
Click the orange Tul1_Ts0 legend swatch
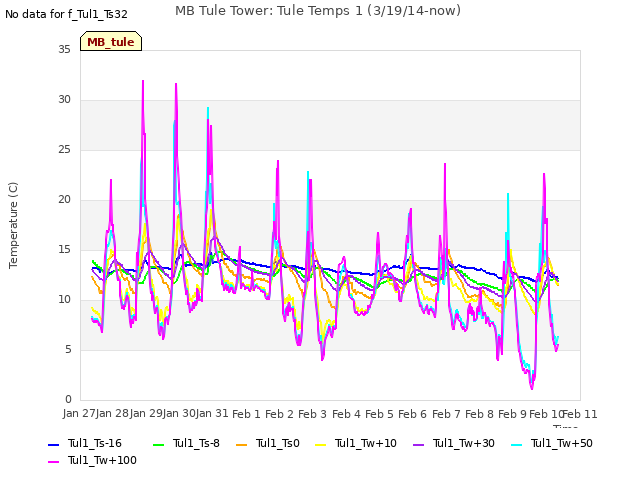coord(242,444)
